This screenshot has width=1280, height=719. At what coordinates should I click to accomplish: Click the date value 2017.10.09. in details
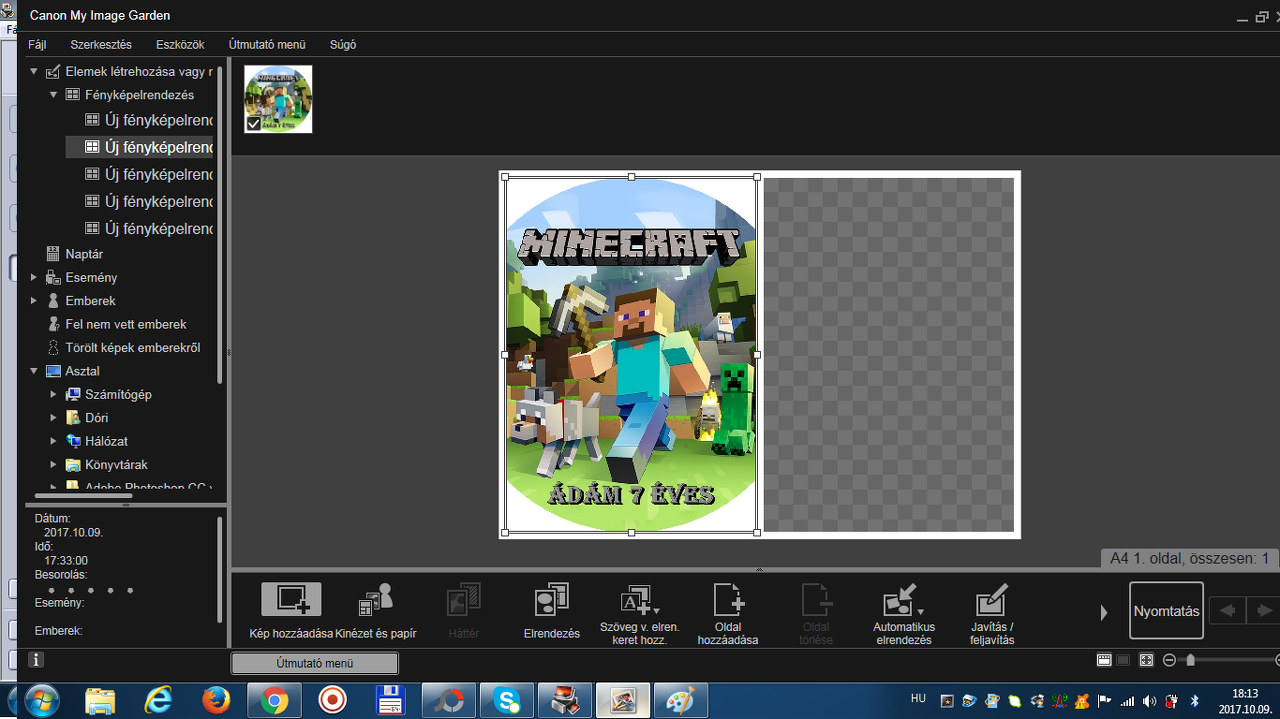point(73,533)
